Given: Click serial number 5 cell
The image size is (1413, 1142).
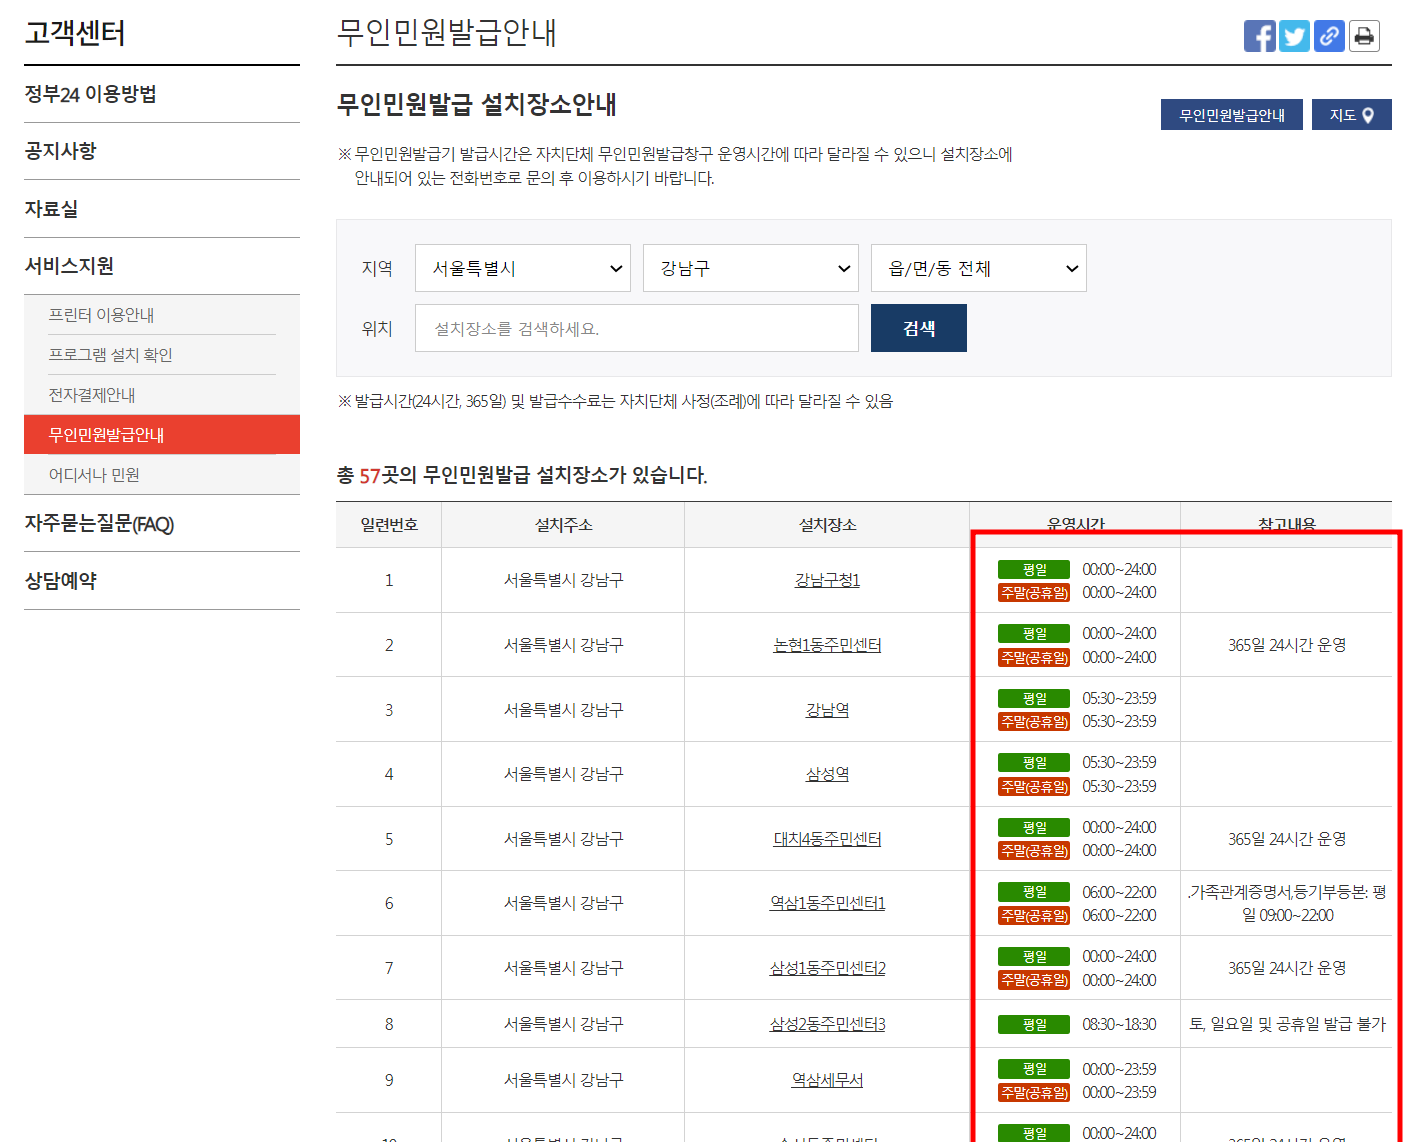Looking at the screenshot, I should click(x=389, y=839).
